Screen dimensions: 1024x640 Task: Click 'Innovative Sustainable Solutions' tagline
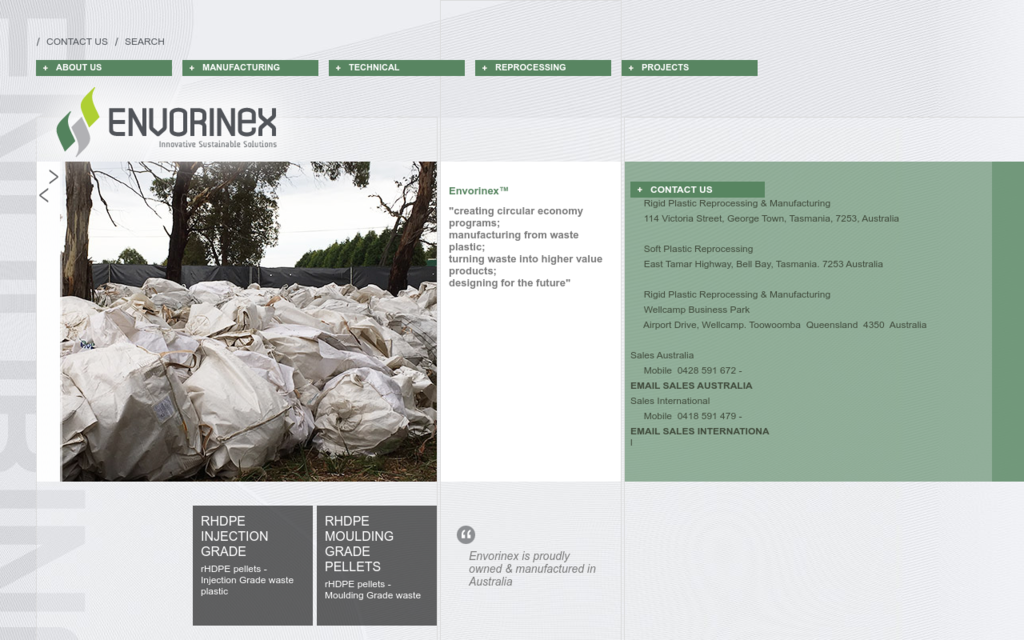tap(217, 144)
